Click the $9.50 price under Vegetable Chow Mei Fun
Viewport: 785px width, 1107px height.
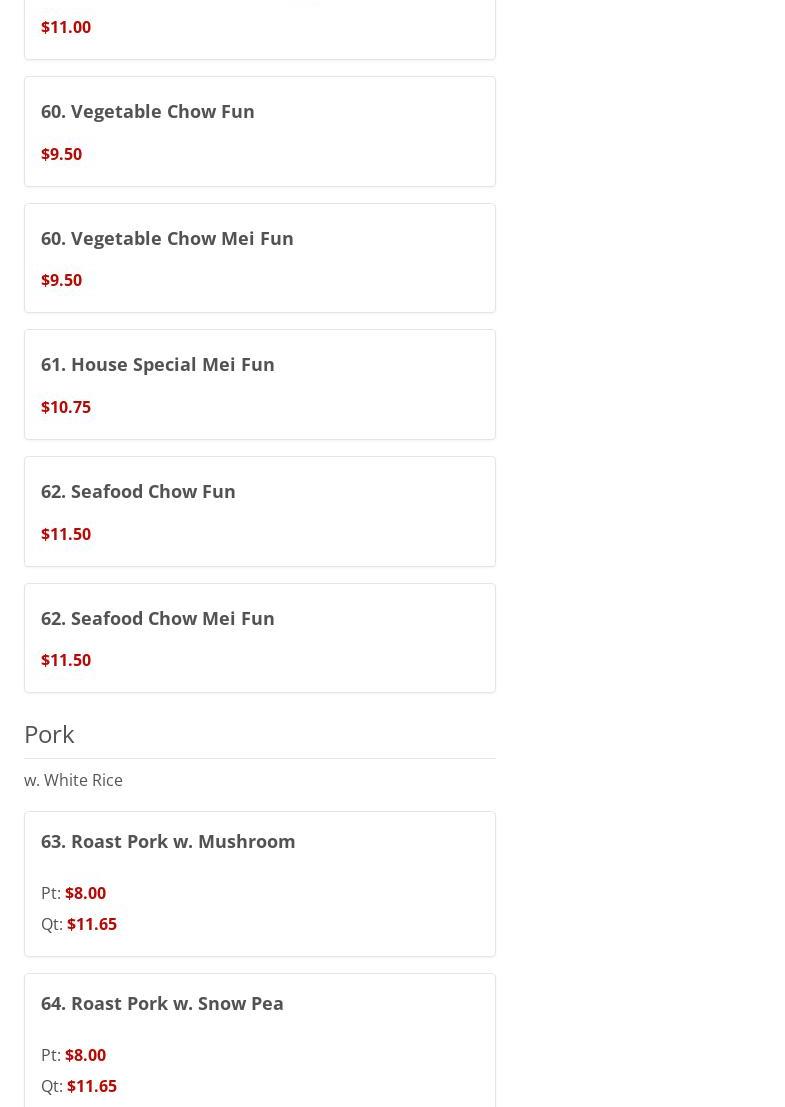click(x=61, y=280)
